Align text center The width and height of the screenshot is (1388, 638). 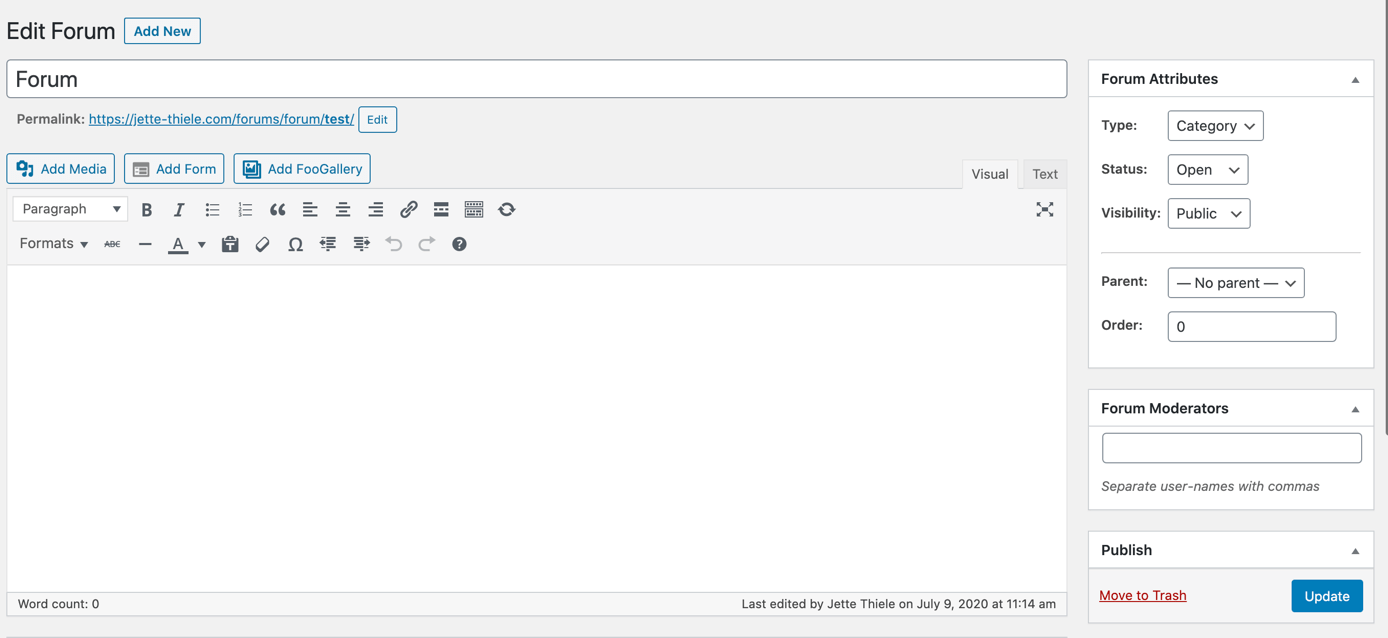tap(343, 210)
